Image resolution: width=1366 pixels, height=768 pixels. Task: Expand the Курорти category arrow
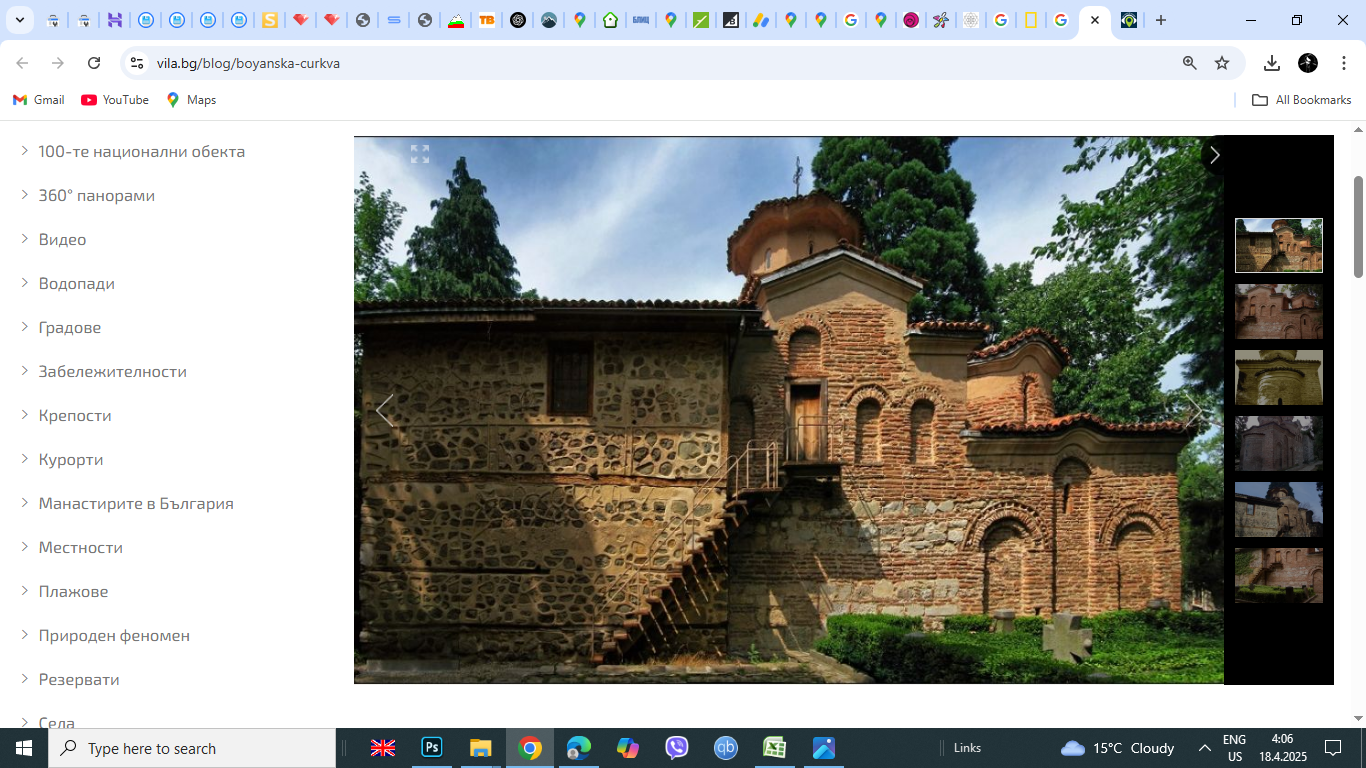coord(25,459)
